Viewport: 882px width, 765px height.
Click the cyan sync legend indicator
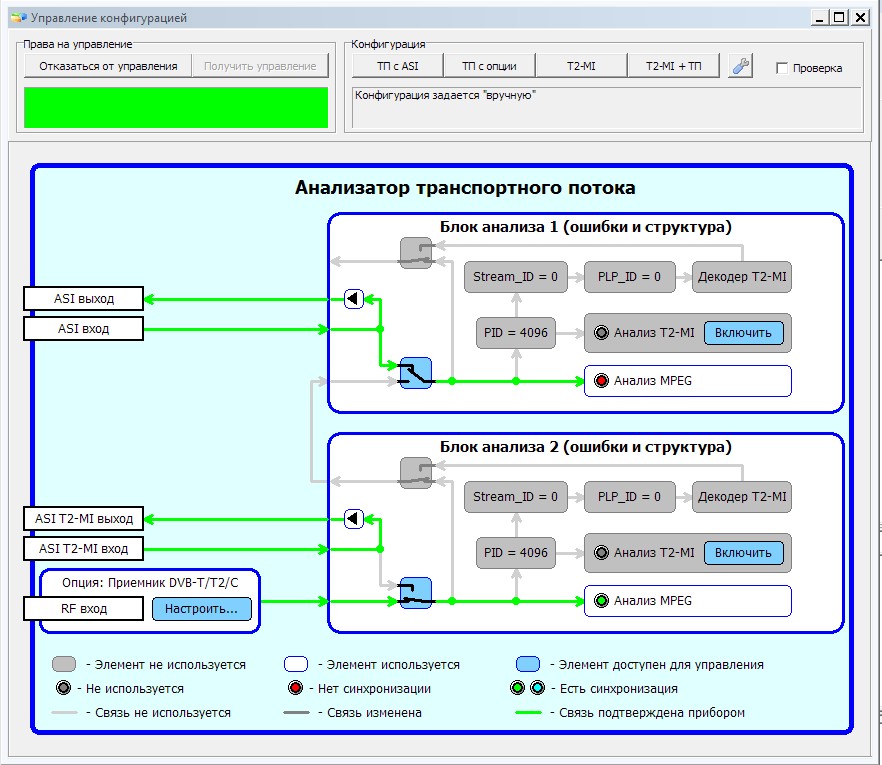(538, 688)
